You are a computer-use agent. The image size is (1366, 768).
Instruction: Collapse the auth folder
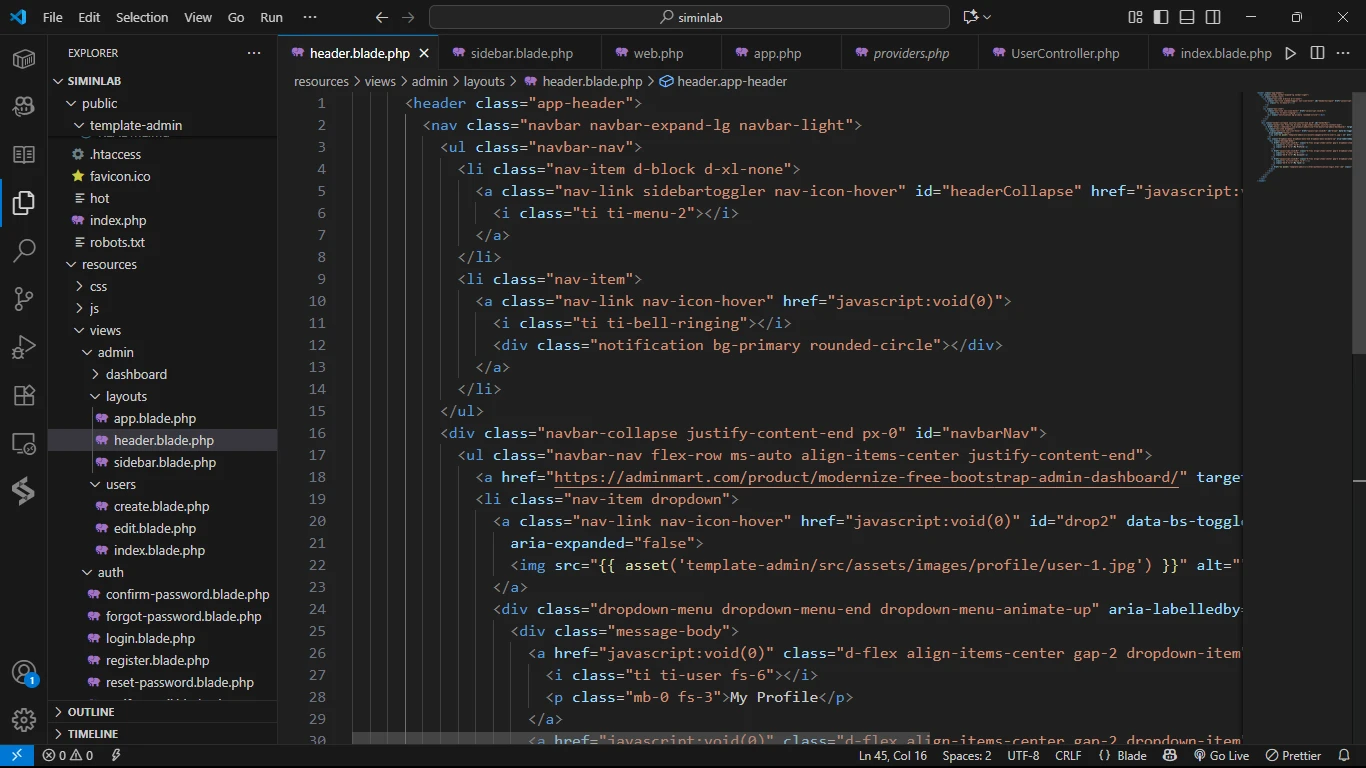110,572
